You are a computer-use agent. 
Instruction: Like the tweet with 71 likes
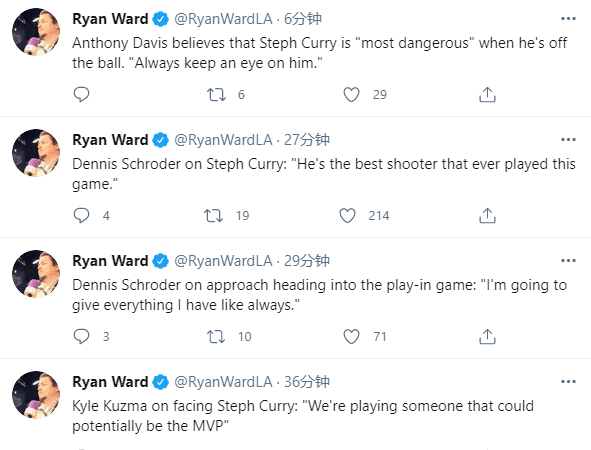[x=351, y=337]
